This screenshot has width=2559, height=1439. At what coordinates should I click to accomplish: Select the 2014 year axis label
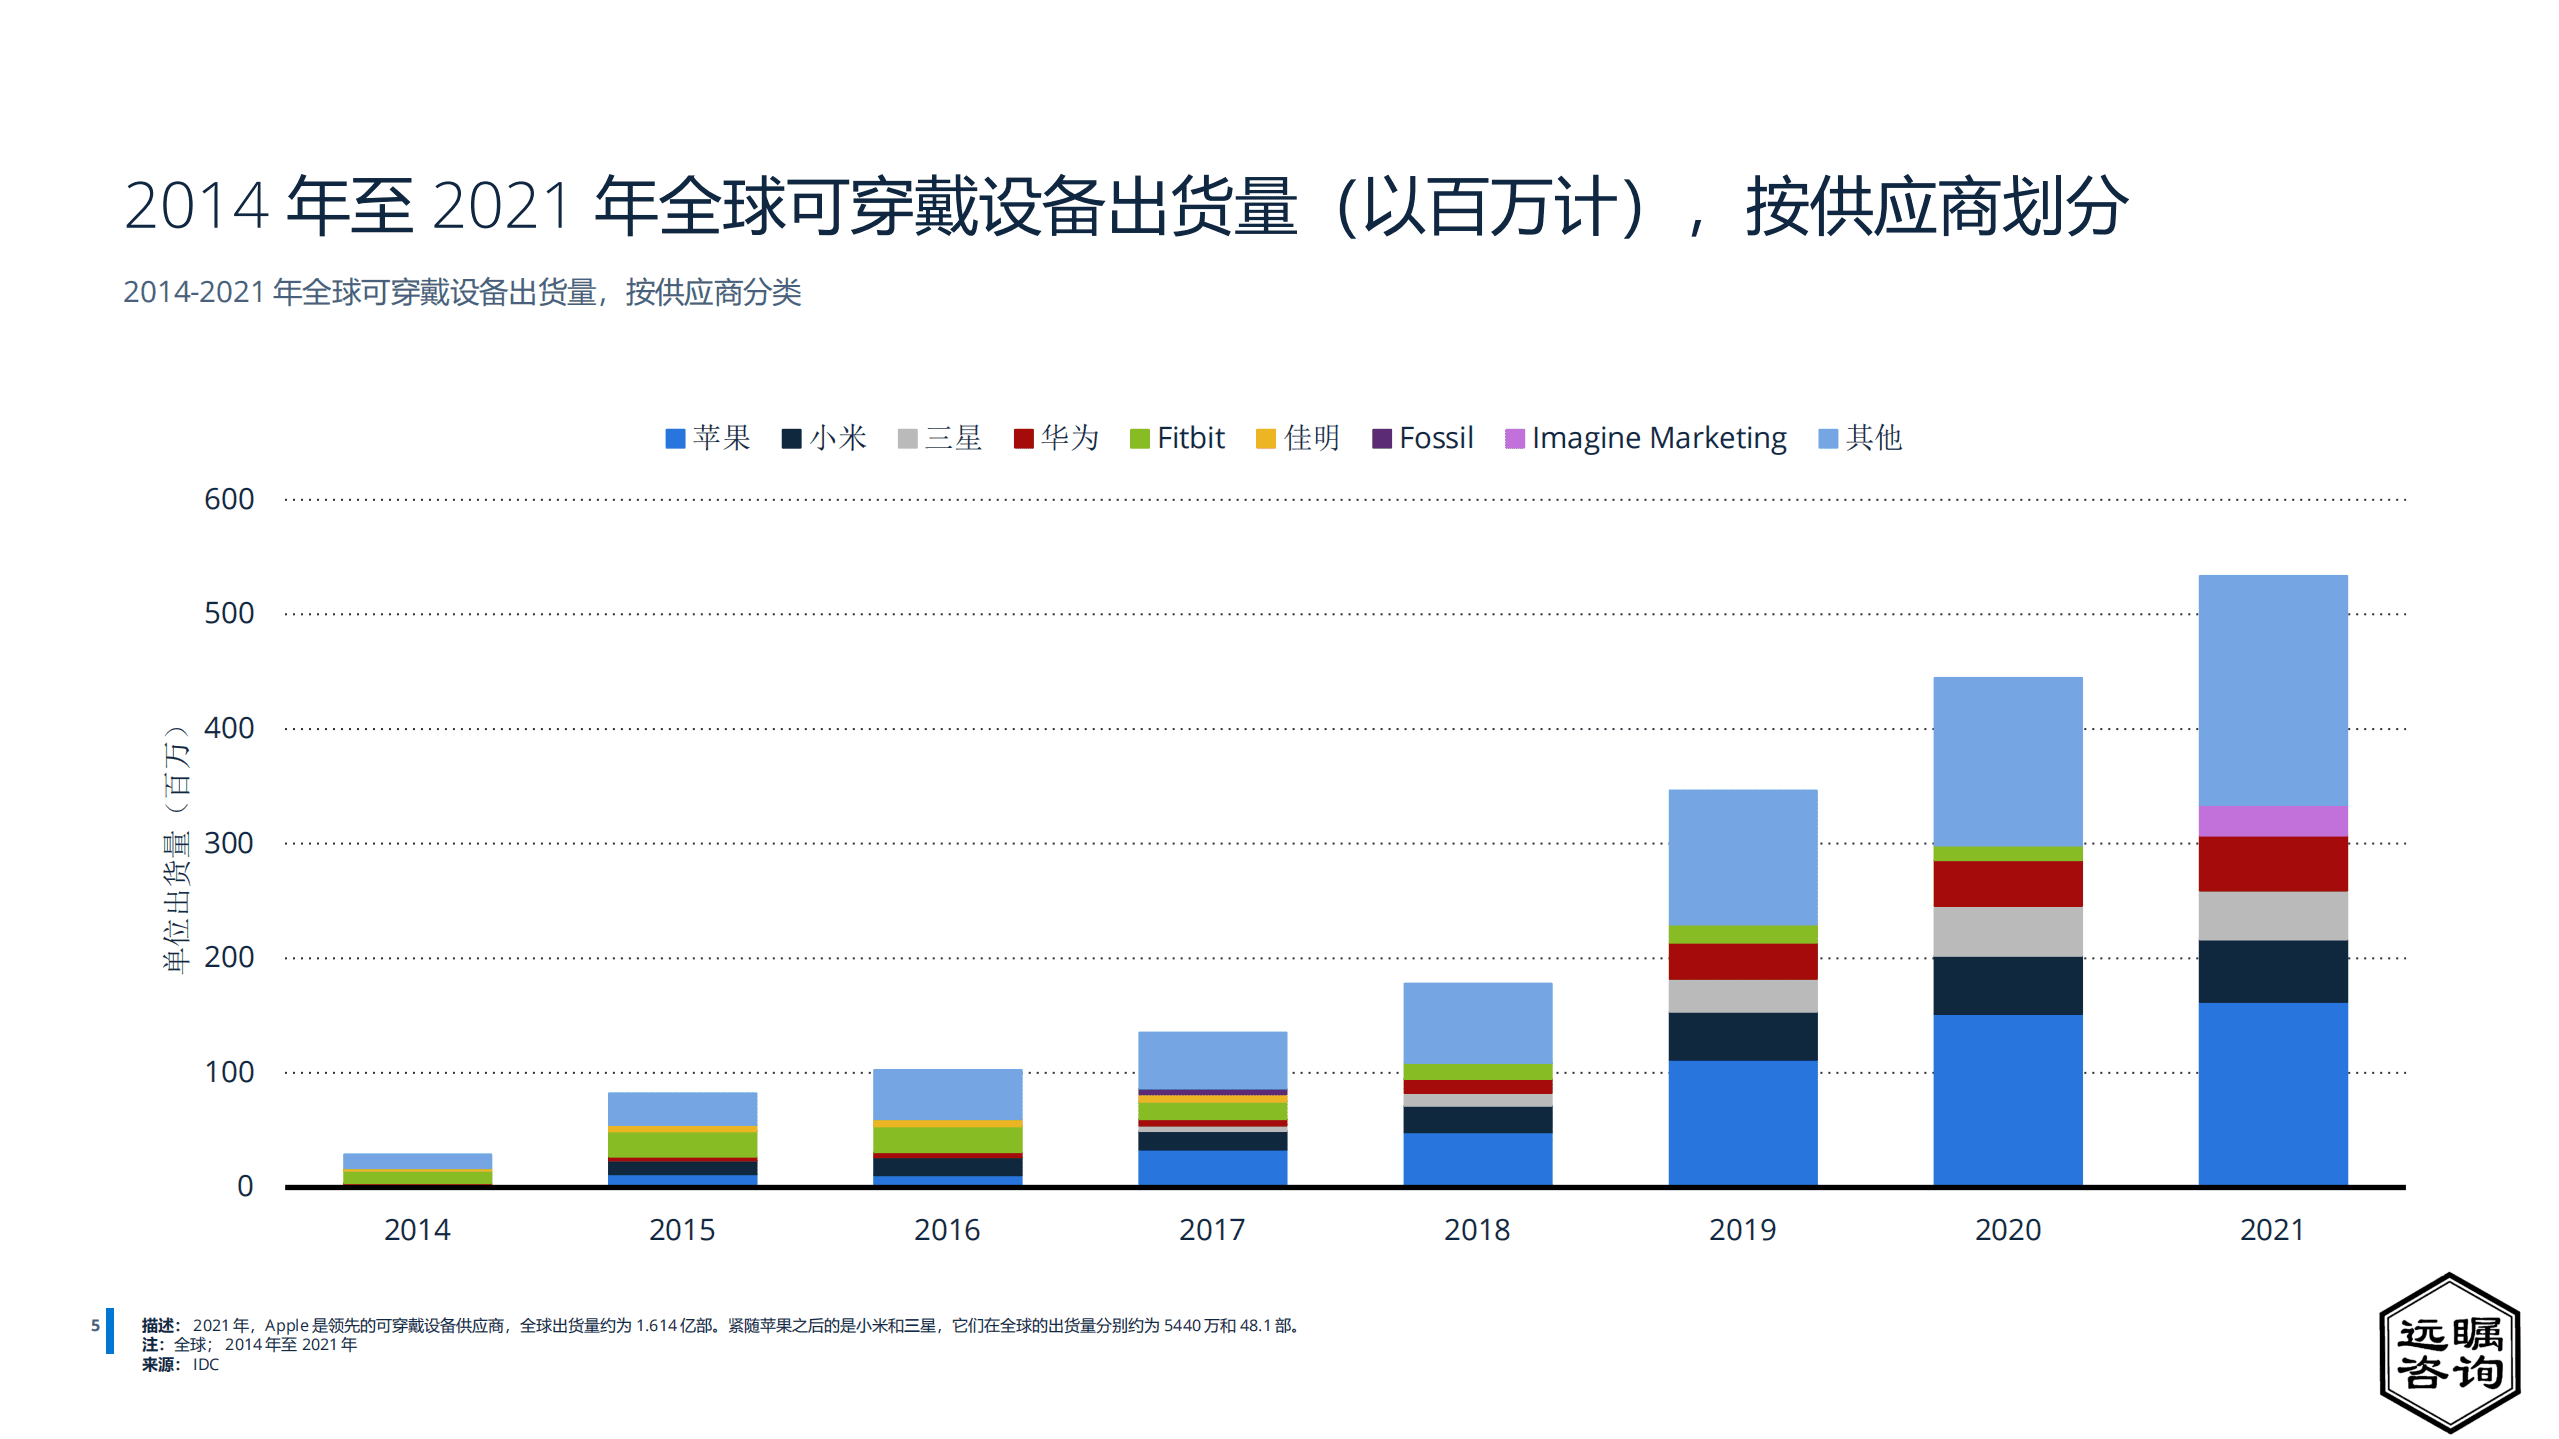pyautogui.click(x=417, y=1231)
